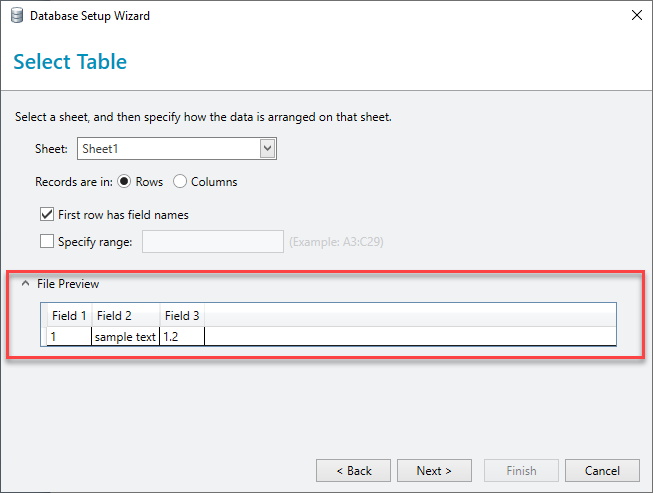
Task: Select the Field 1 column header
Action: [69, 316]
